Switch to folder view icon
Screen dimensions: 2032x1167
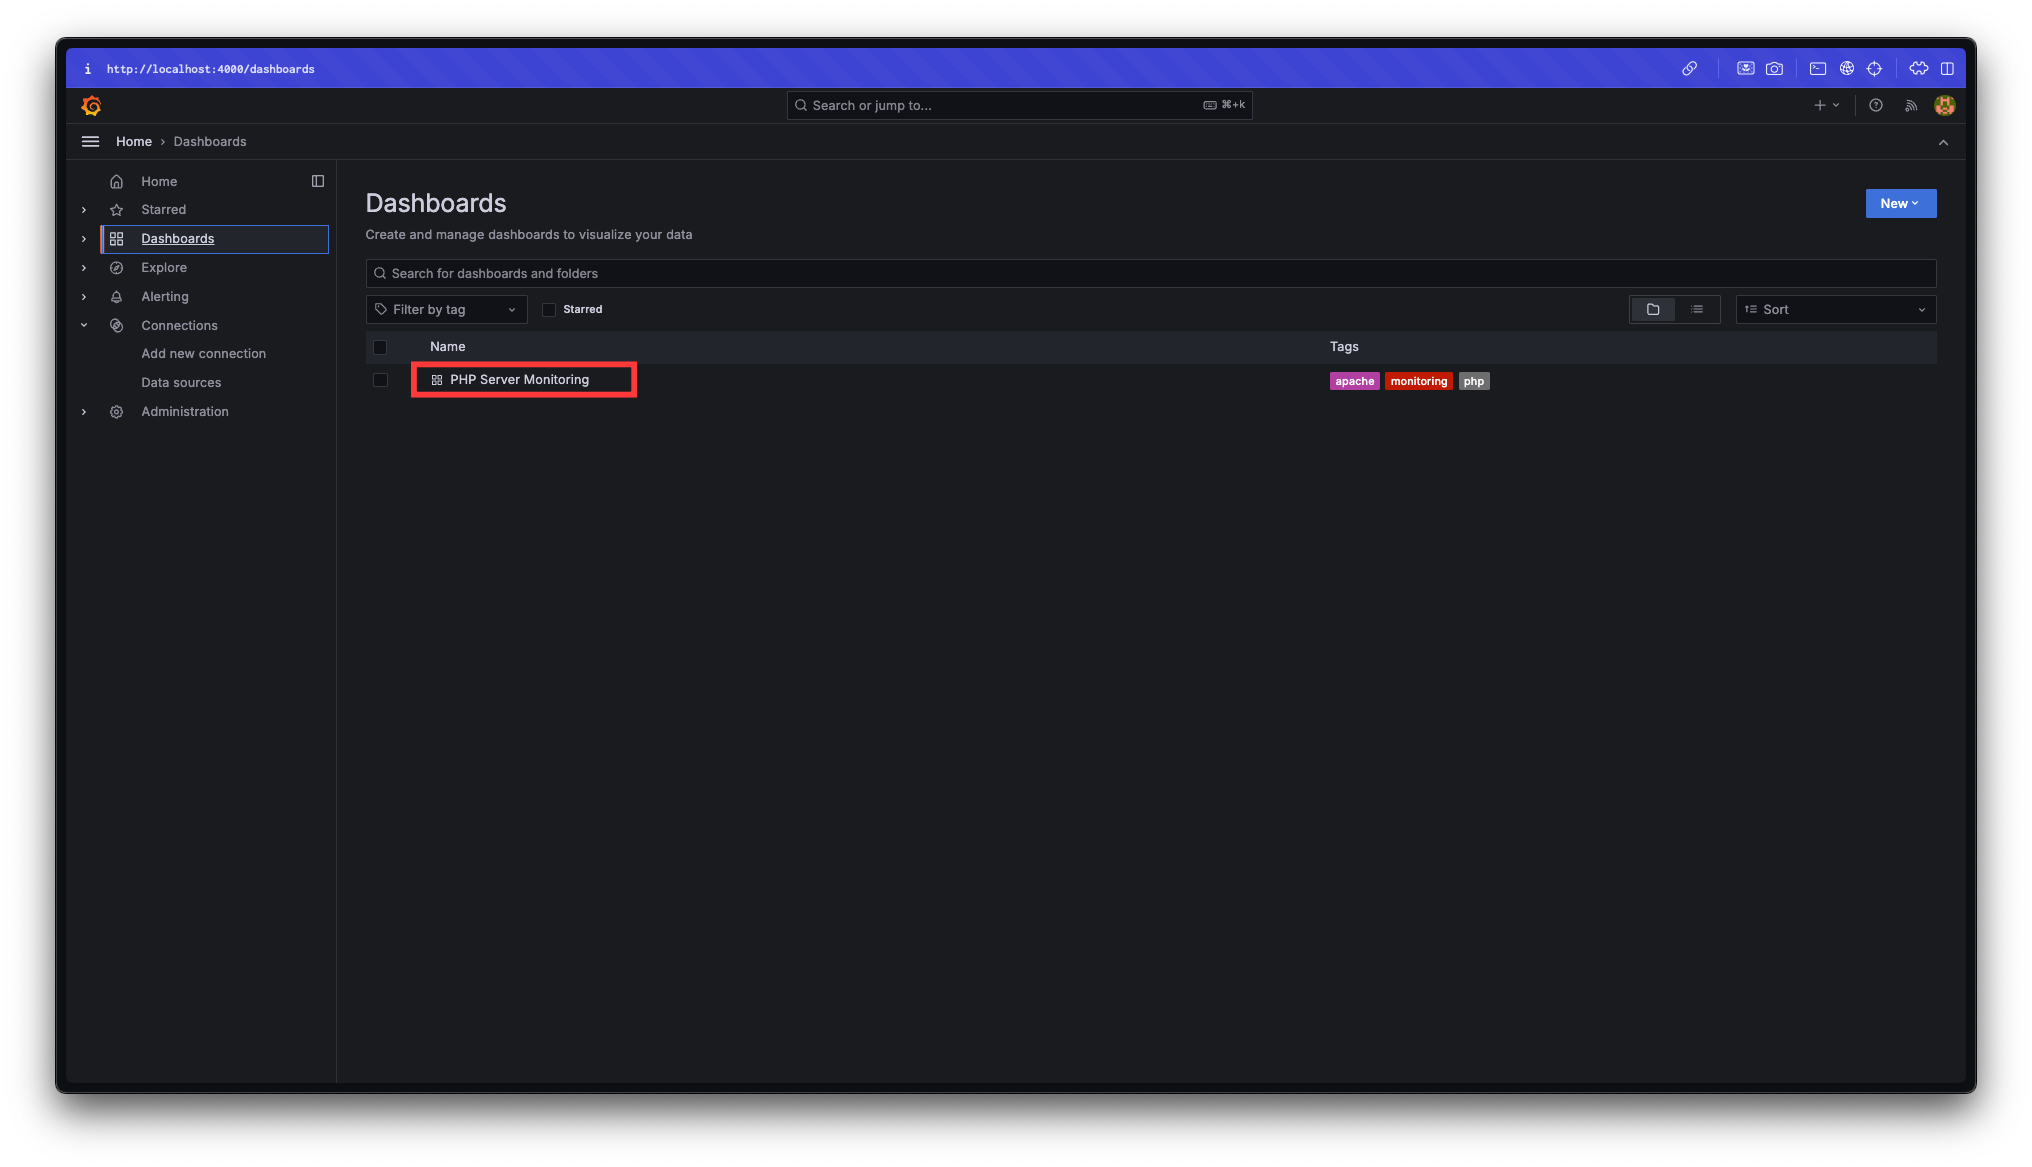click(x=1653, y=310)
